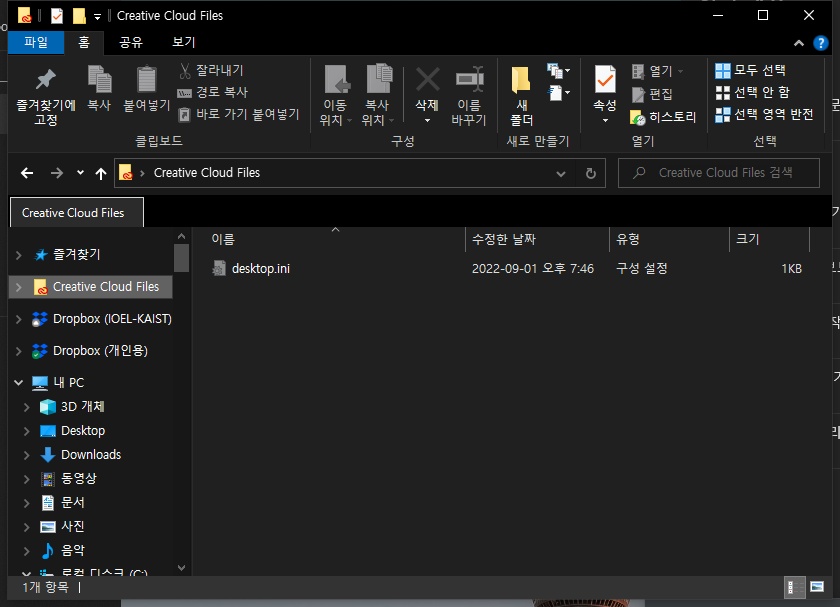Select 잘라내기 (Cut) in clipboard group
Screen dimensions: 840x607
211,70
